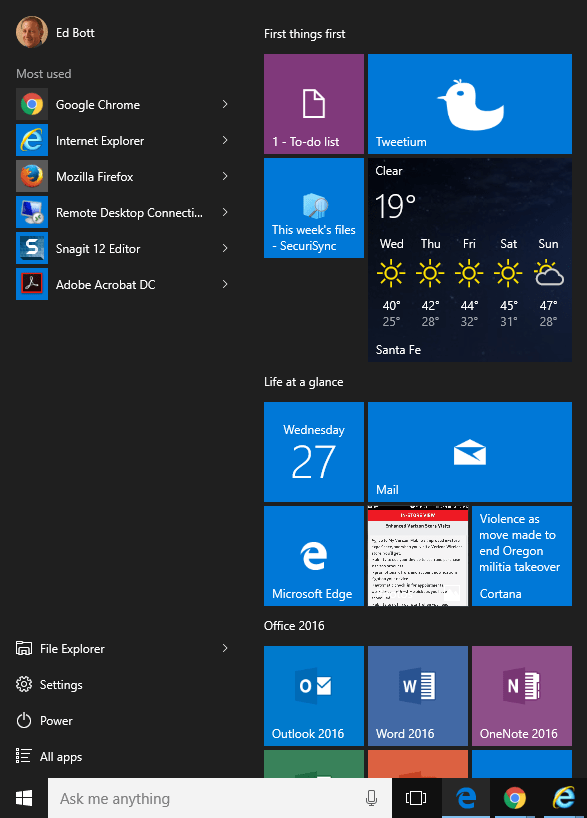Expand File Explorer jump list arrow
Viewport: 587px width, 818px height.
[225, 648]
